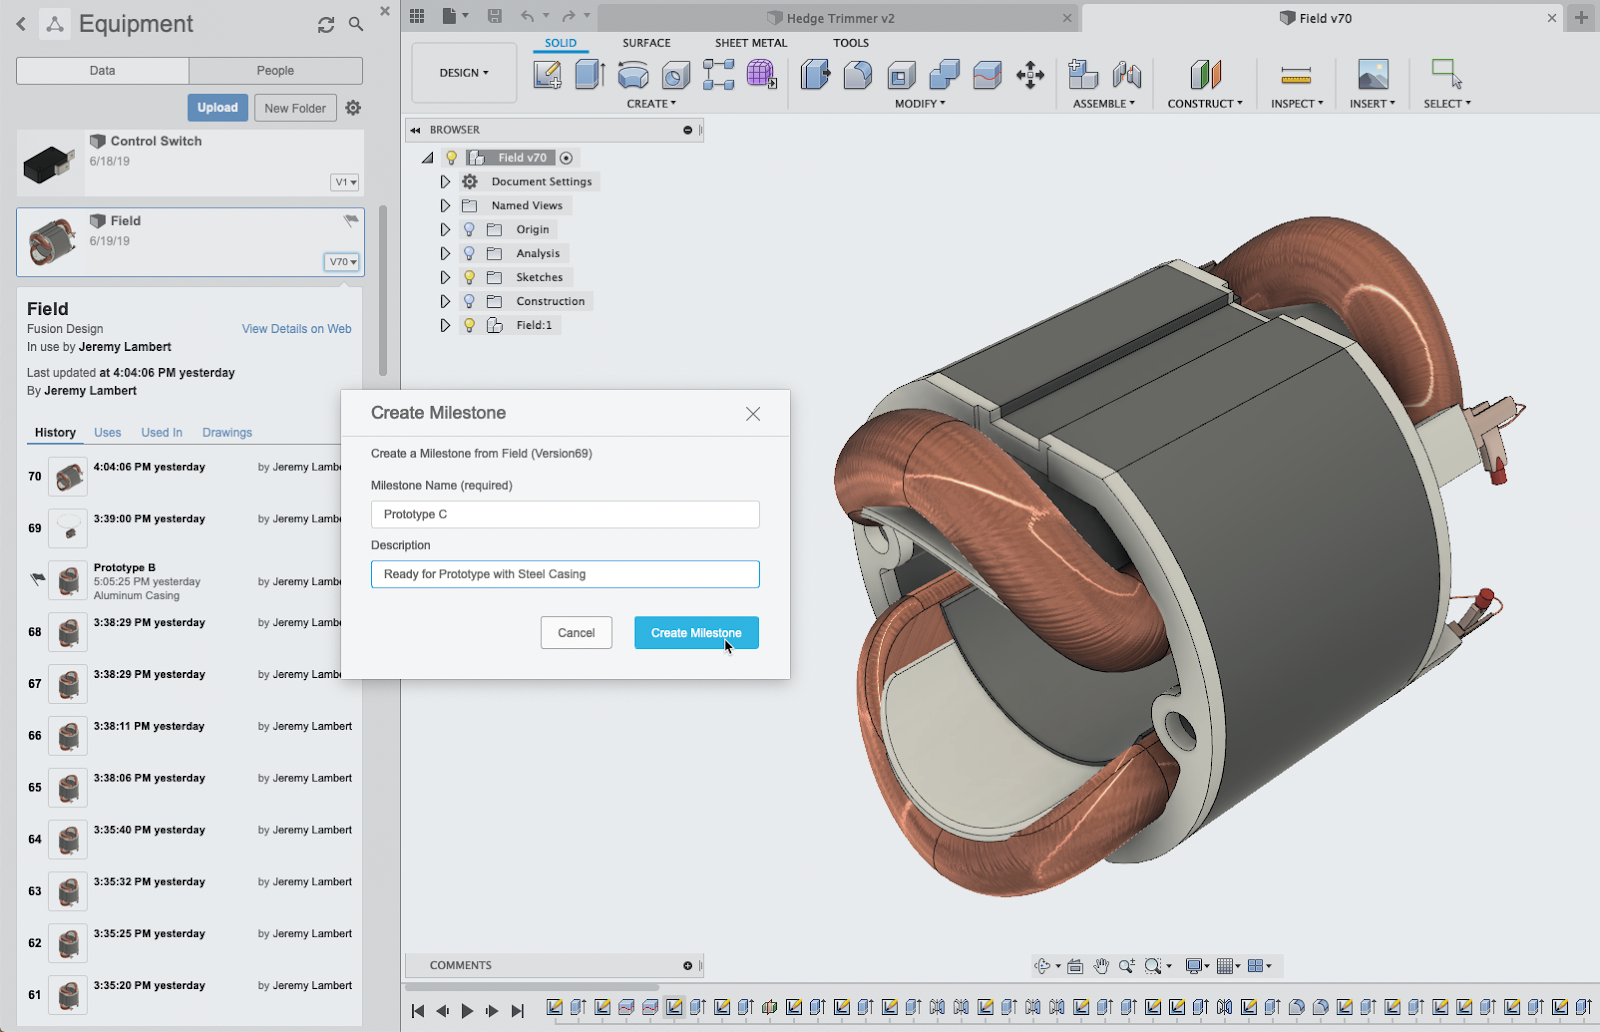Select the Extrude tool icon
Screen dimensions: 1600x1032
590,75
